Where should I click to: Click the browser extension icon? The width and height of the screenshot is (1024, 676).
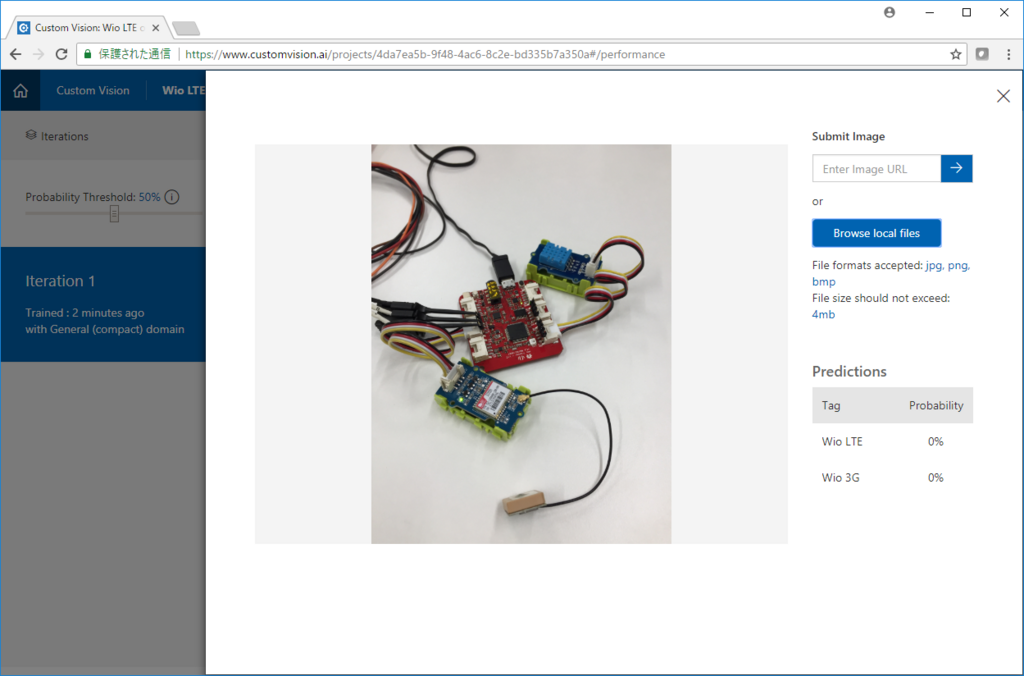pos(982,54)
